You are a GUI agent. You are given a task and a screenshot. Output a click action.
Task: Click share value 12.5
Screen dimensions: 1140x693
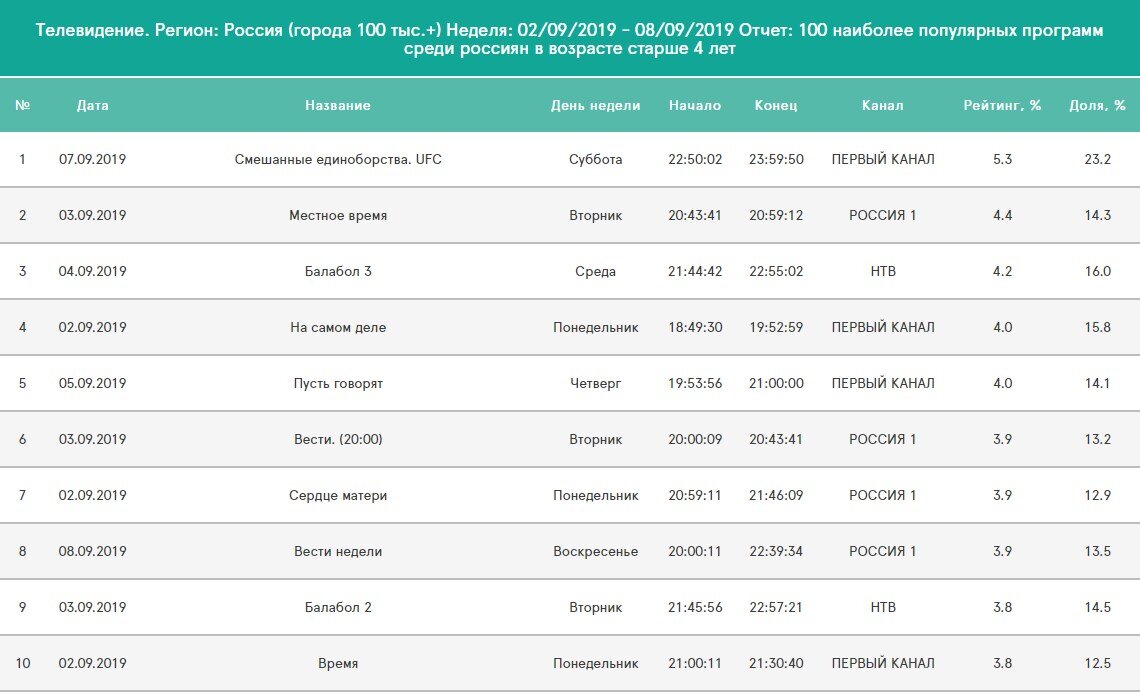[x=1098, y=663]
